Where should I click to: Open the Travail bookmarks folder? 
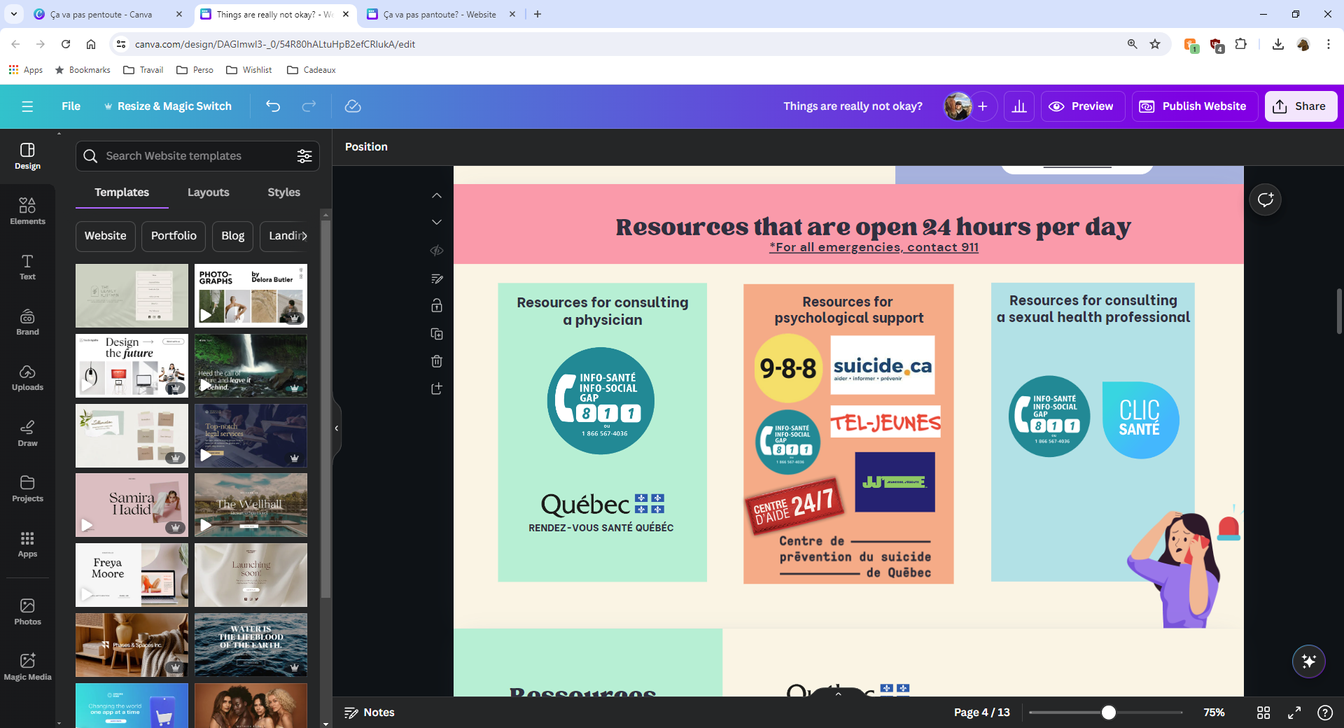143,70
